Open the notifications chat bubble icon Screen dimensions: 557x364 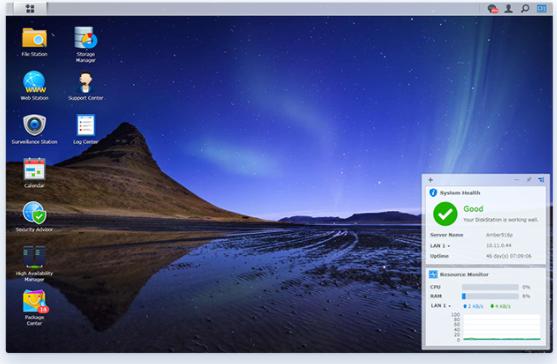pyautogui.click(x=493, y=9)
